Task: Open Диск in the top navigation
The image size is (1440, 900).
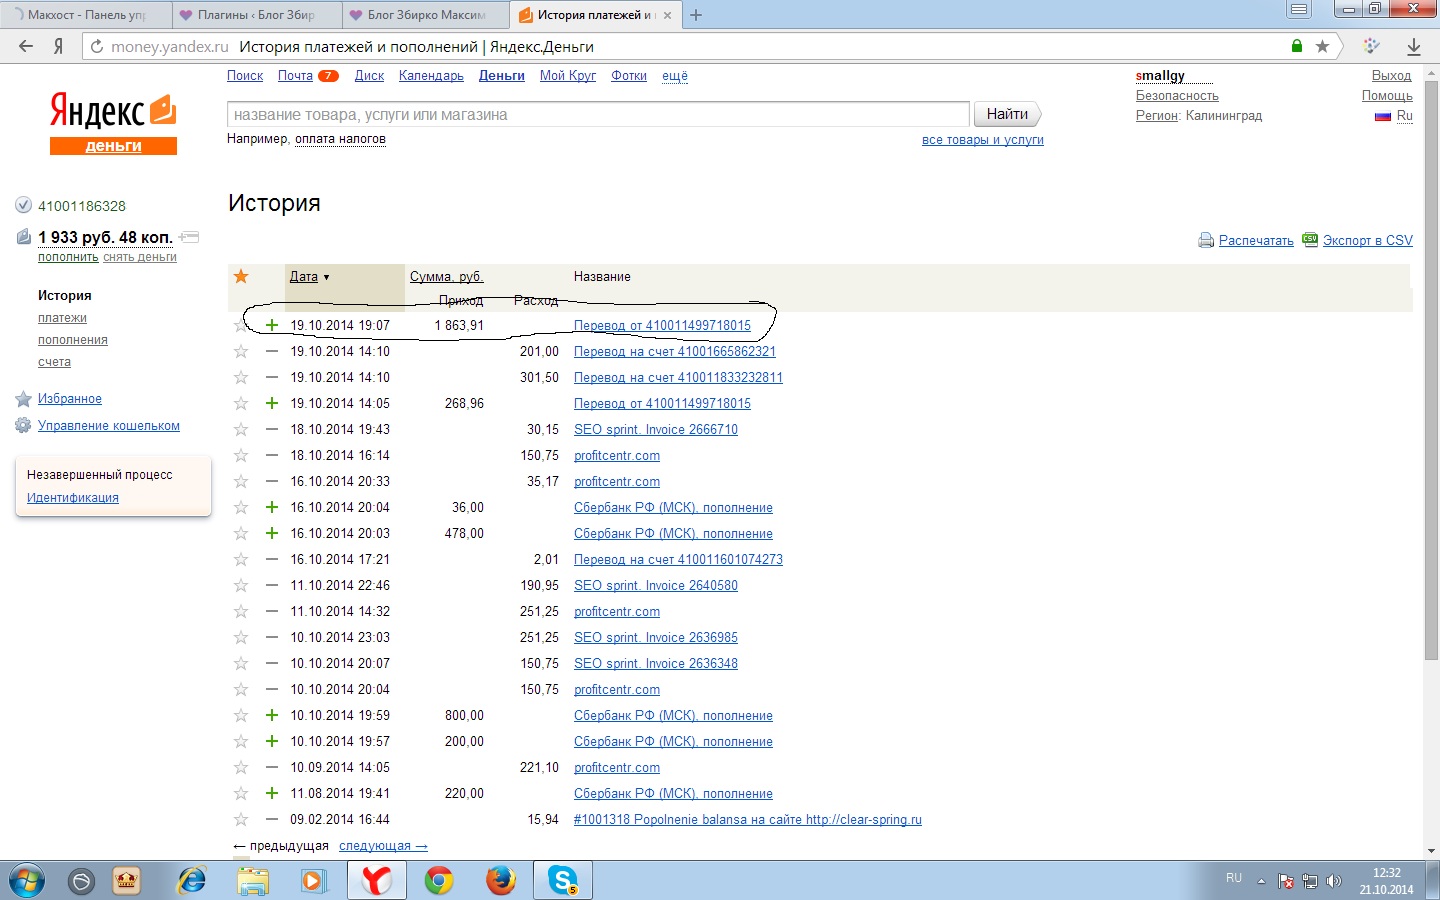Action: click(369, 76)
